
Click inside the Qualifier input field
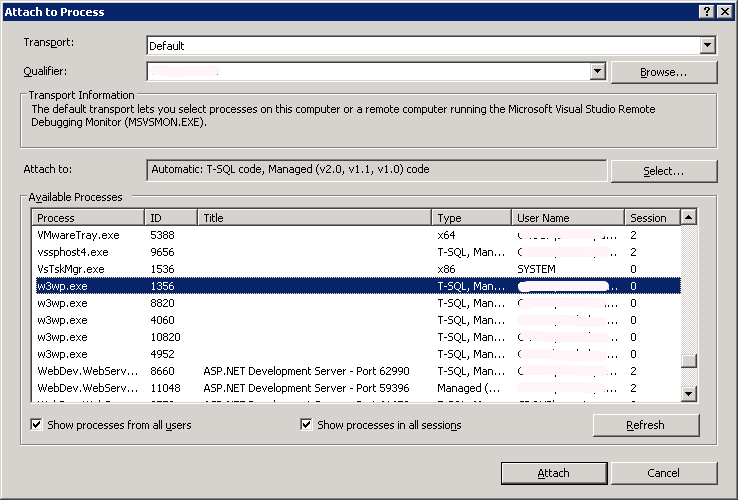pyautogui.click(x=369, y=72)
